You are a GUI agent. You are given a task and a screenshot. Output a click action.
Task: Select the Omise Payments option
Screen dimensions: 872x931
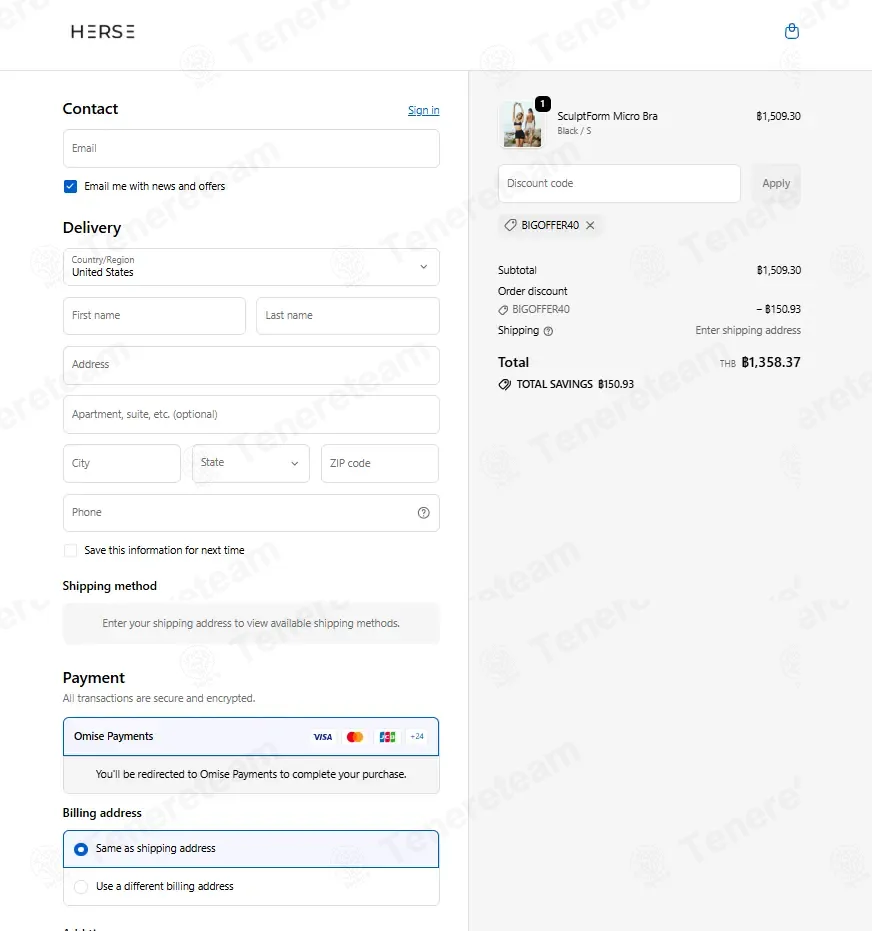pyautogui.click(x=251, y=736)
